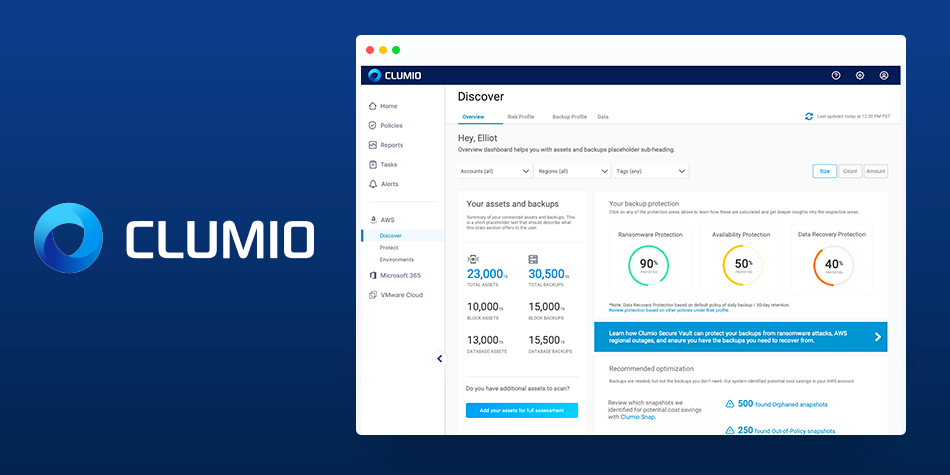Open the 250 found Out-of-Policy snapshots link
950x475 pixels.
[786, 430]
